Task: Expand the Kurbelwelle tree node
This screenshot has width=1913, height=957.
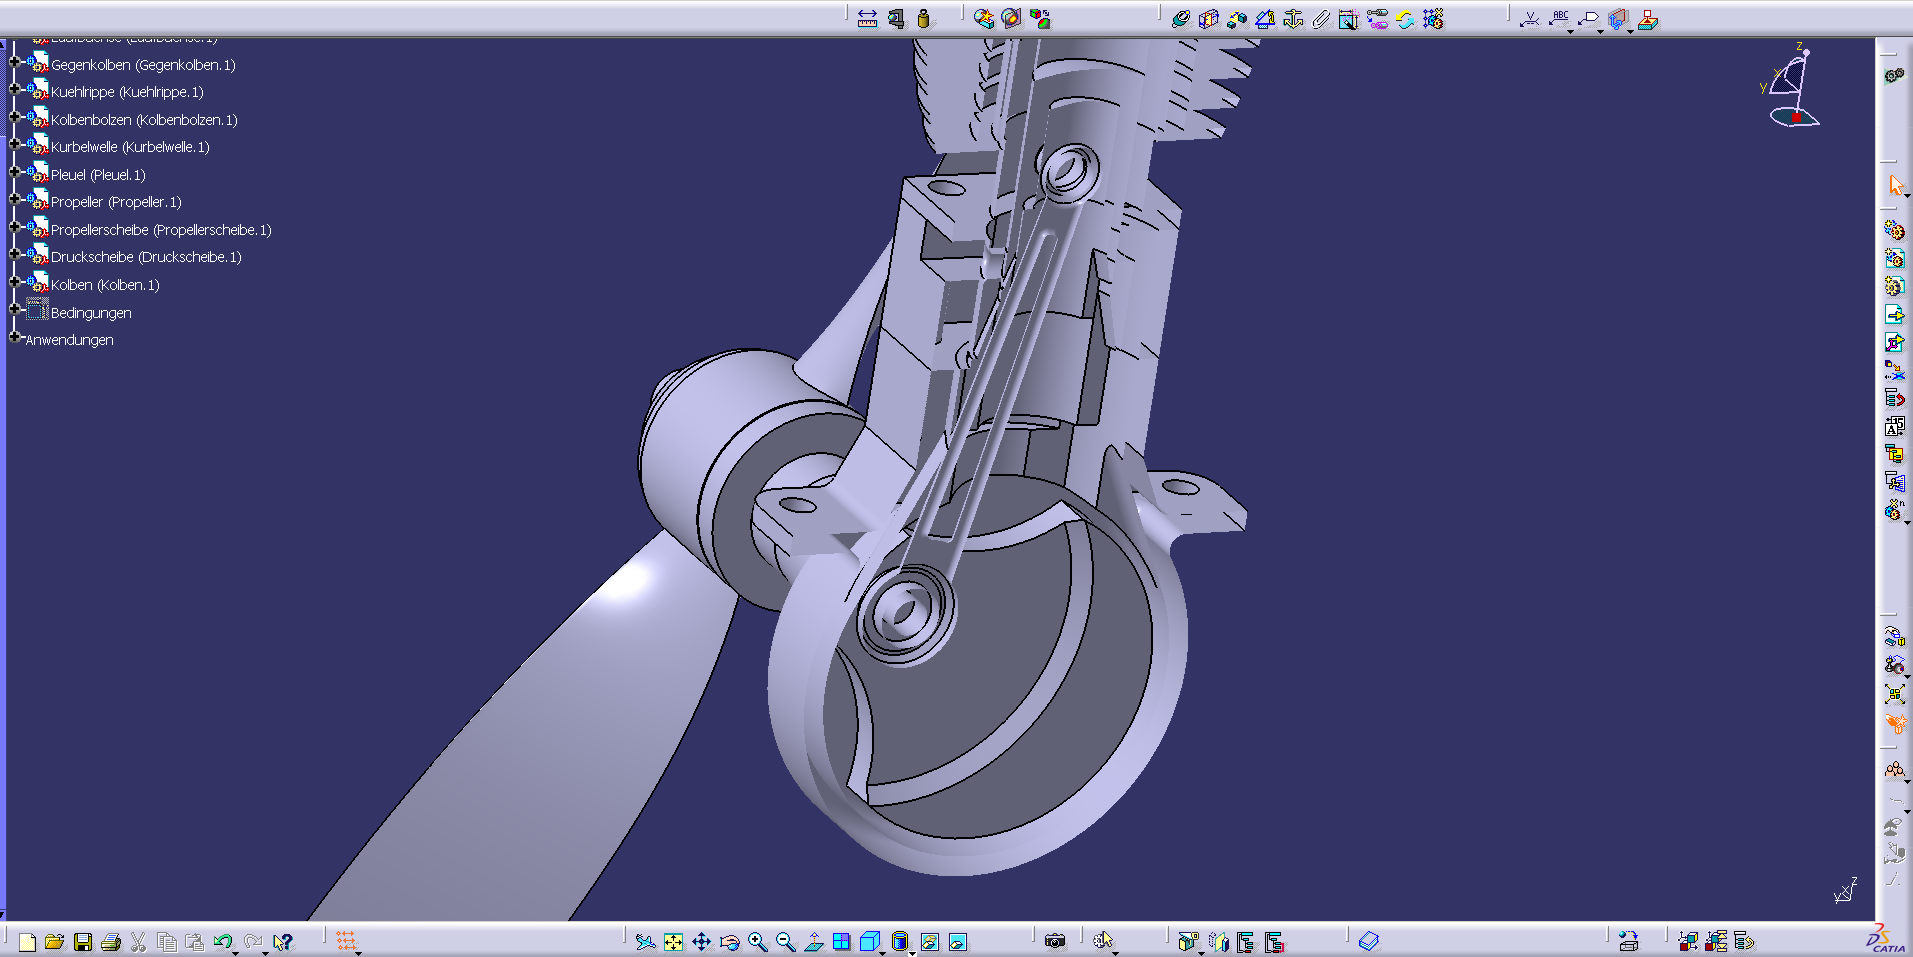Action: [15, 144]
